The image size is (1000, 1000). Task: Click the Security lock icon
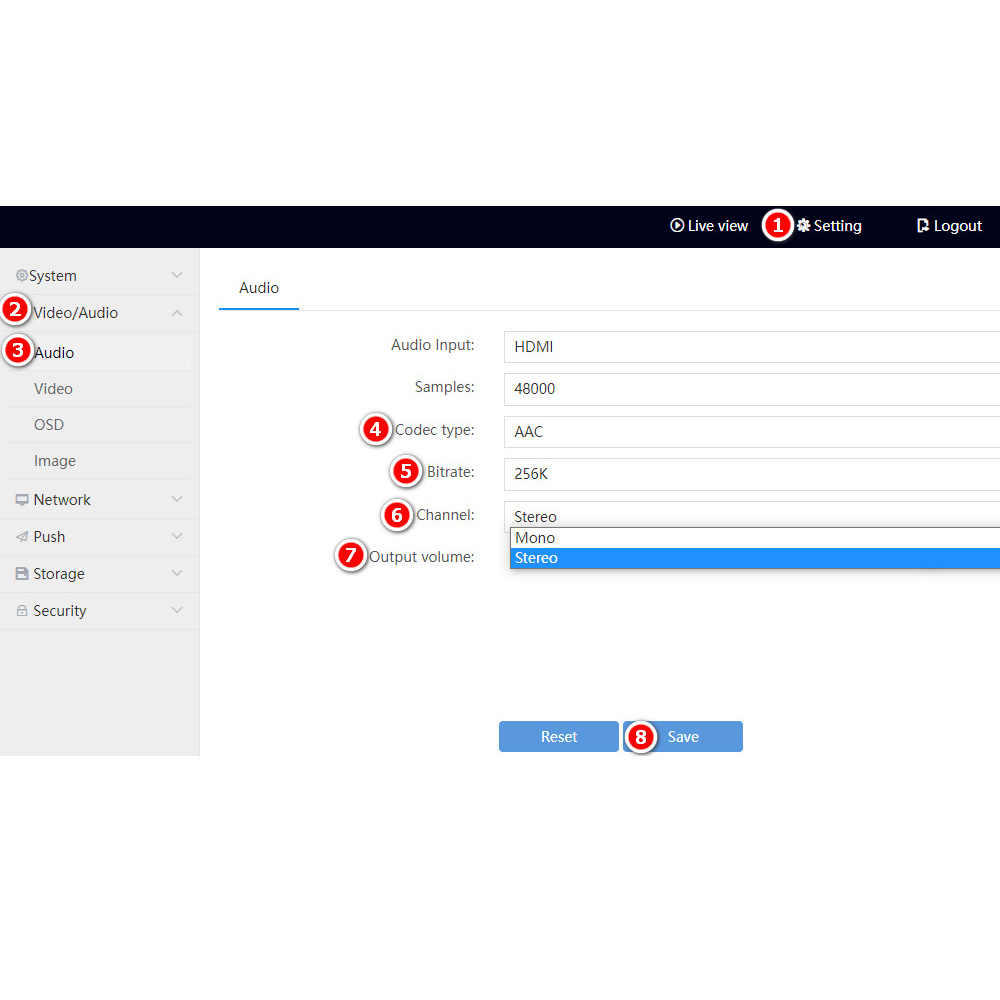tap(22, 611)
